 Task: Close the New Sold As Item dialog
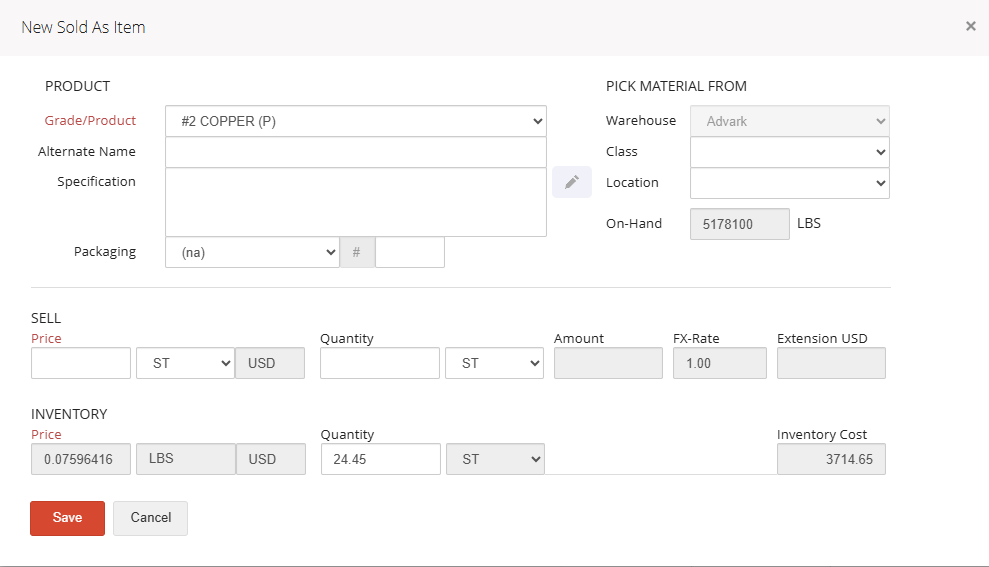(x=971, y=26)
